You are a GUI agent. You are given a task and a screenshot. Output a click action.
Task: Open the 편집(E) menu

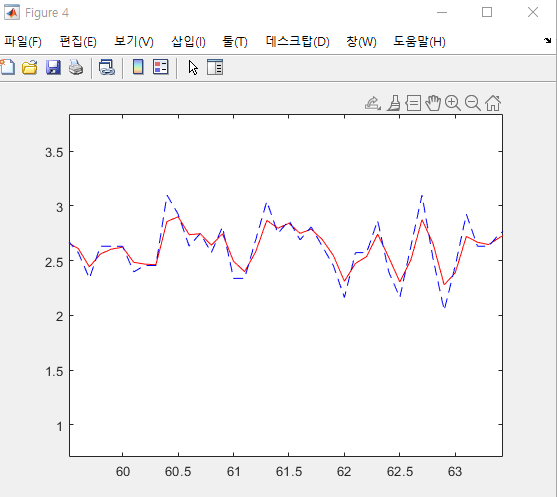point(78,42)
